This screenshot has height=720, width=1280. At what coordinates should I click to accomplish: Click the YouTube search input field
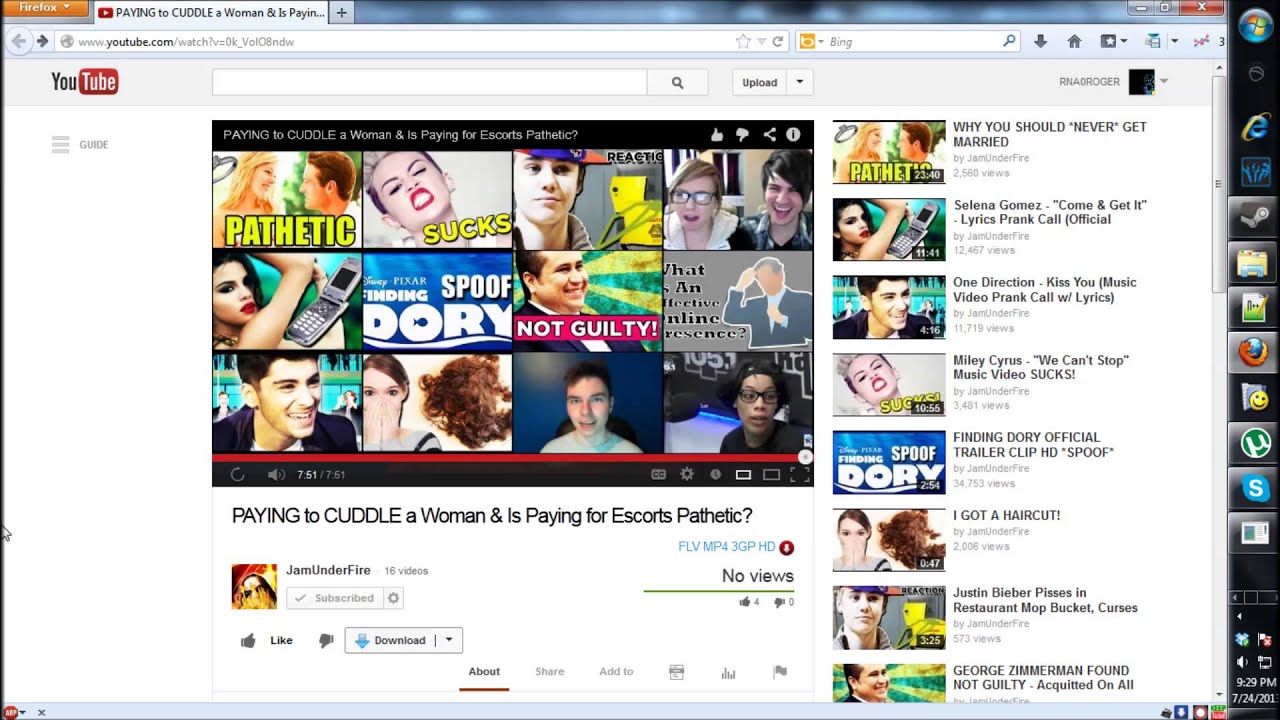(430, 83)
